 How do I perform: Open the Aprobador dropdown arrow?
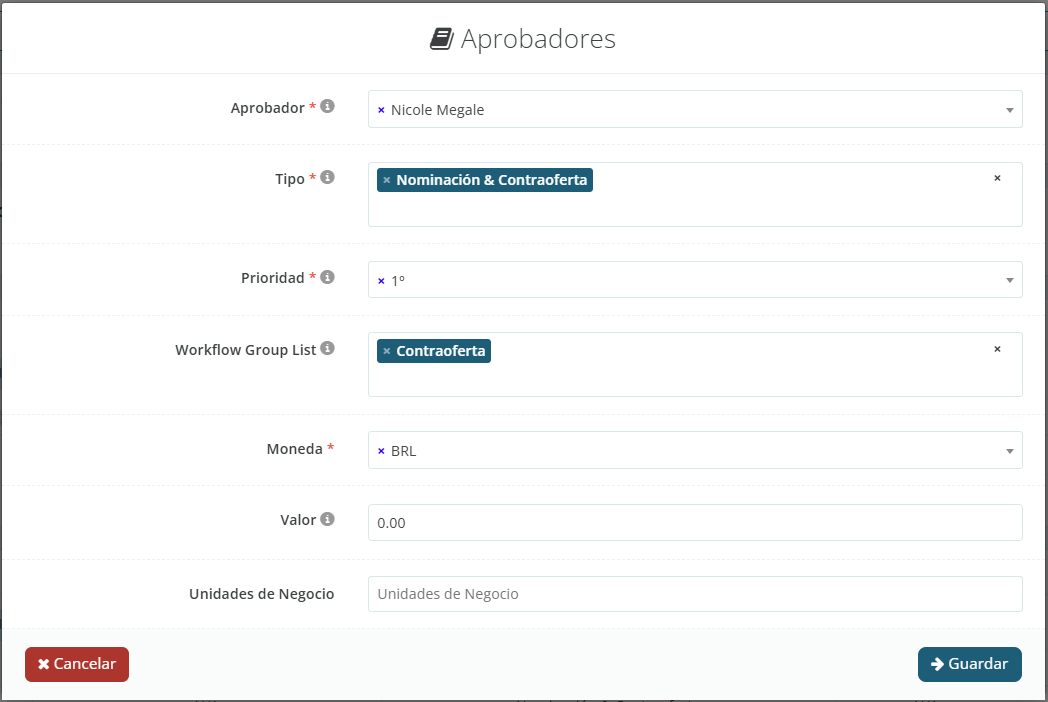tap(1009, 110)
